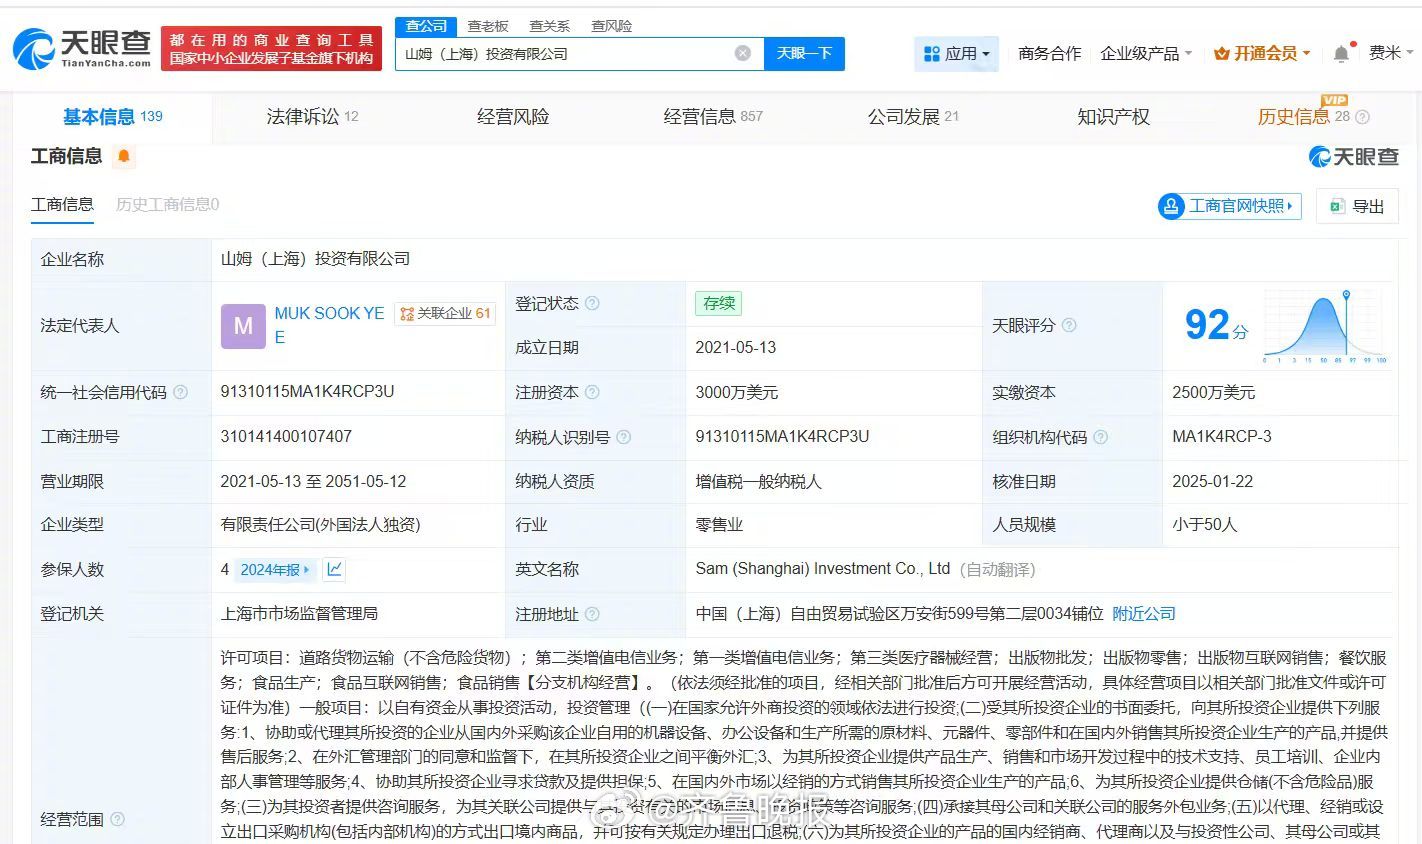The height and width of the screenshot is (844, 1422).
Task: Click the 天眼评分 distribution chart
Action: tap(1325, 326)
